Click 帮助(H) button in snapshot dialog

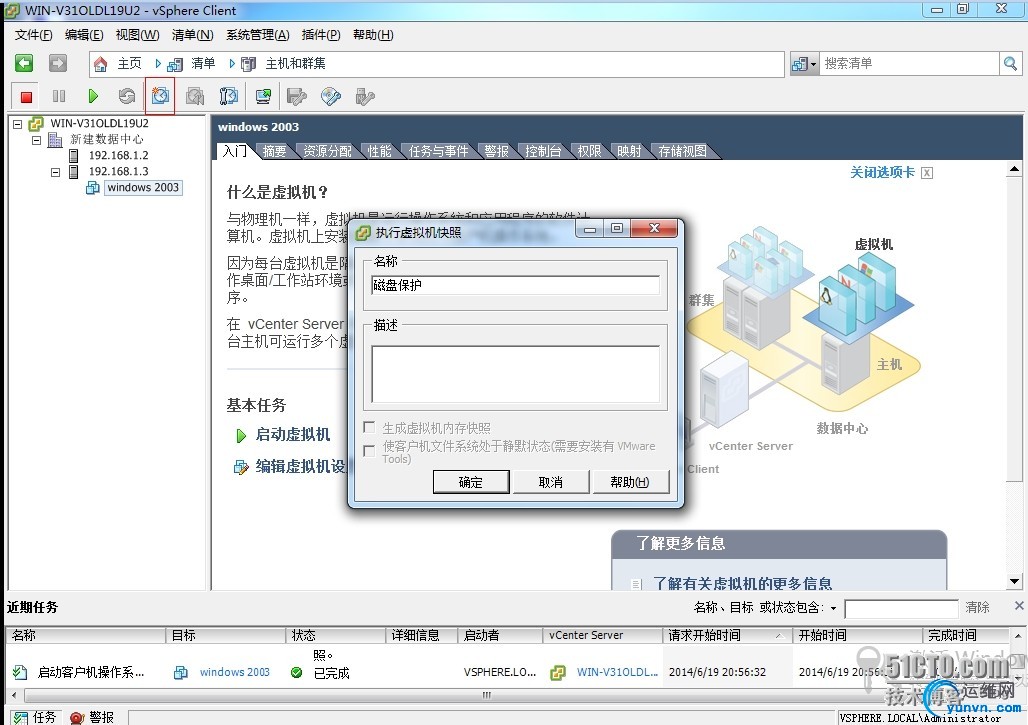click(630, 482)
